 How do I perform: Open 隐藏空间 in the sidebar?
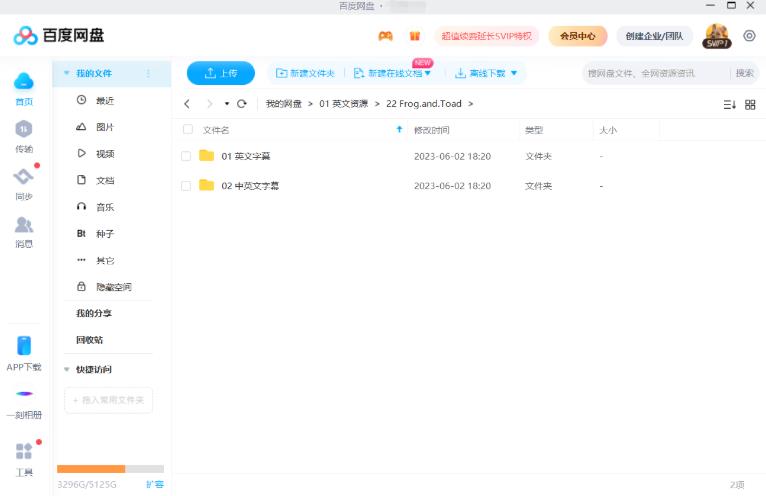click(x=113, y=287)
